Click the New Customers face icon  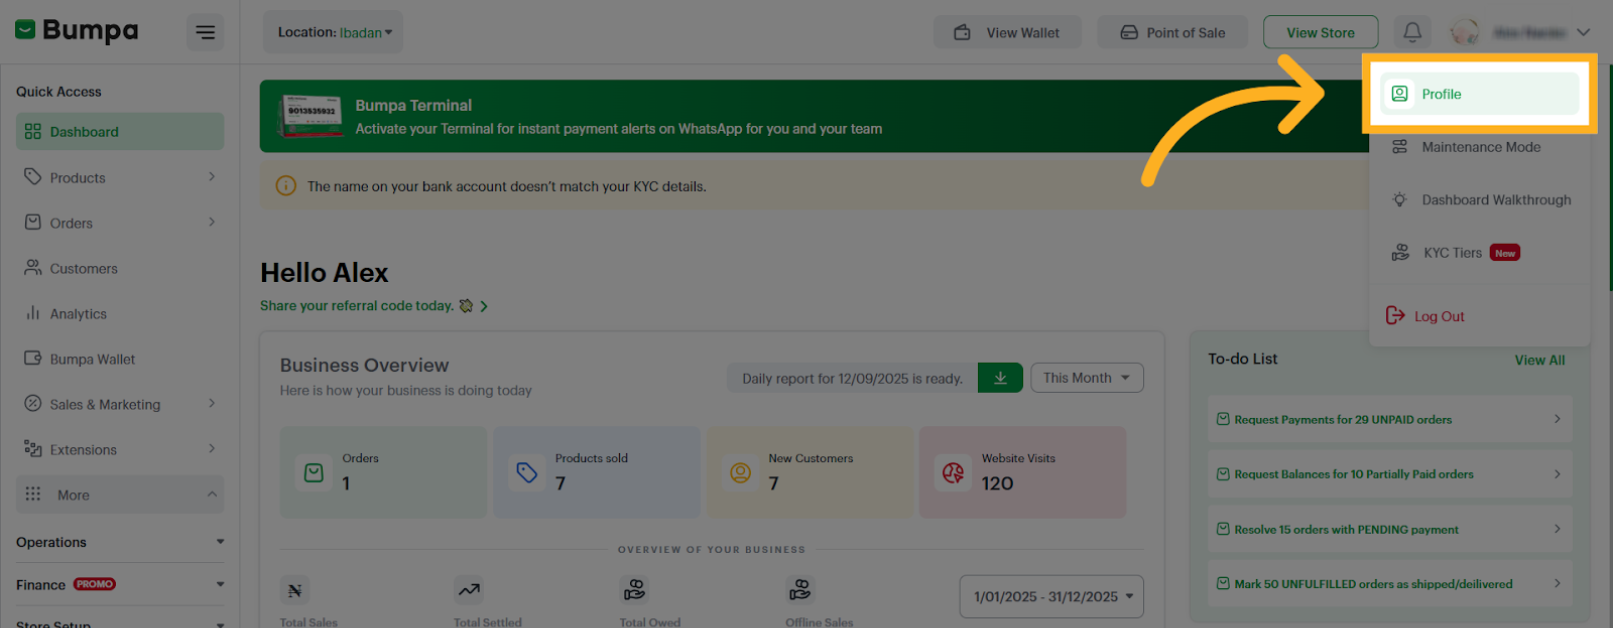[x=740, y=472]
